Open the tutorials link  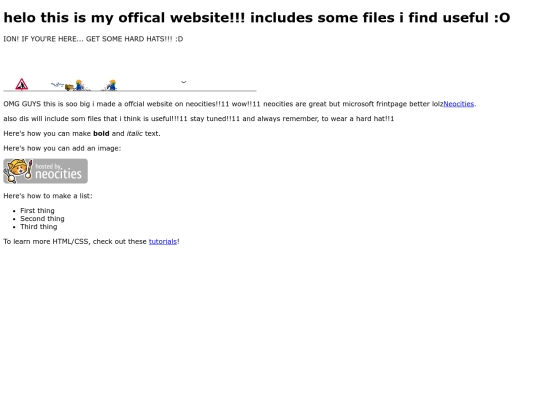pyautogui.click(x=163, y=242)
